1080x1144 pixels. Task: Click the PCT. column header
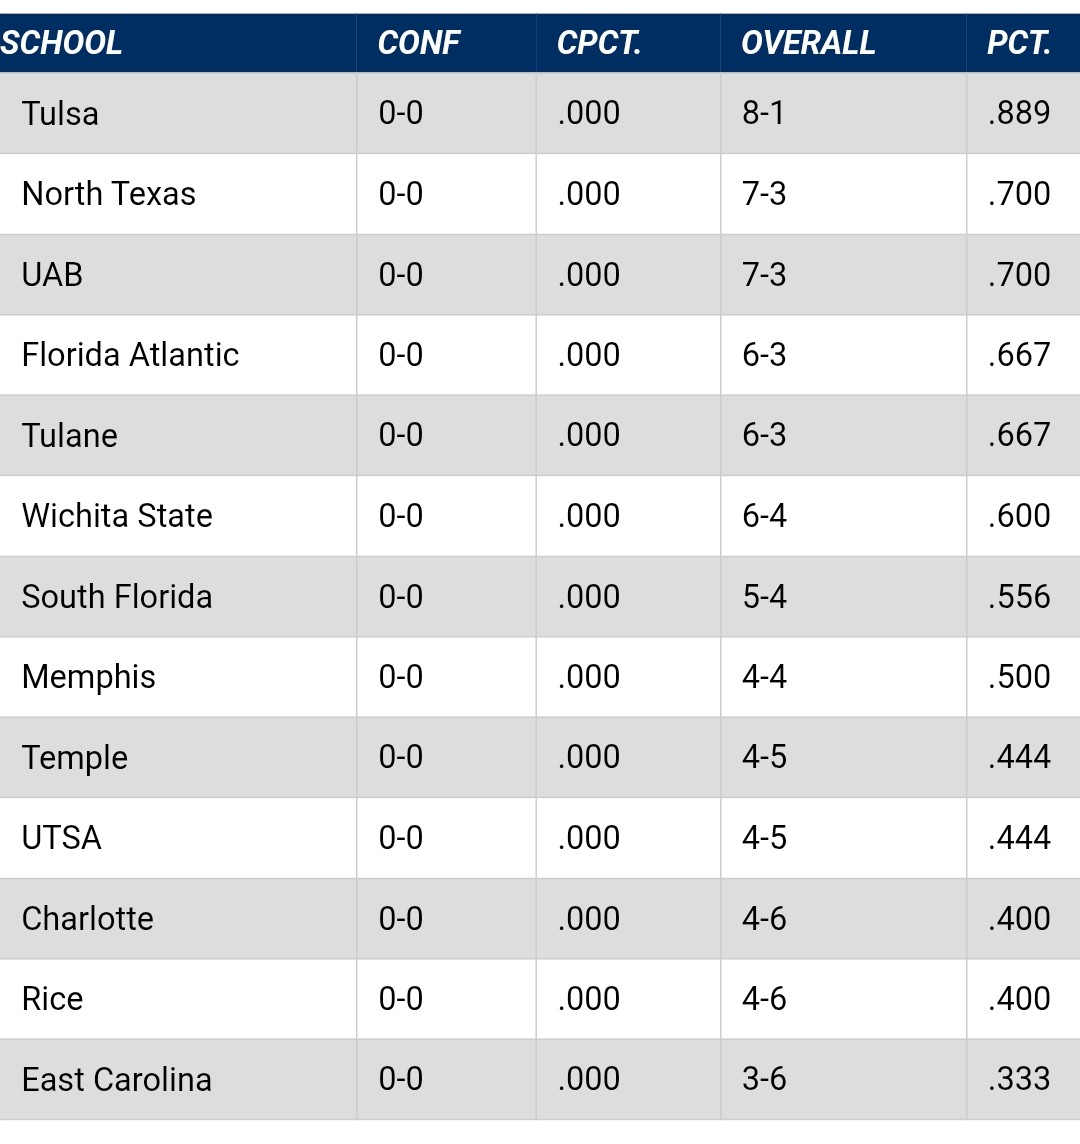[1018, 43]
